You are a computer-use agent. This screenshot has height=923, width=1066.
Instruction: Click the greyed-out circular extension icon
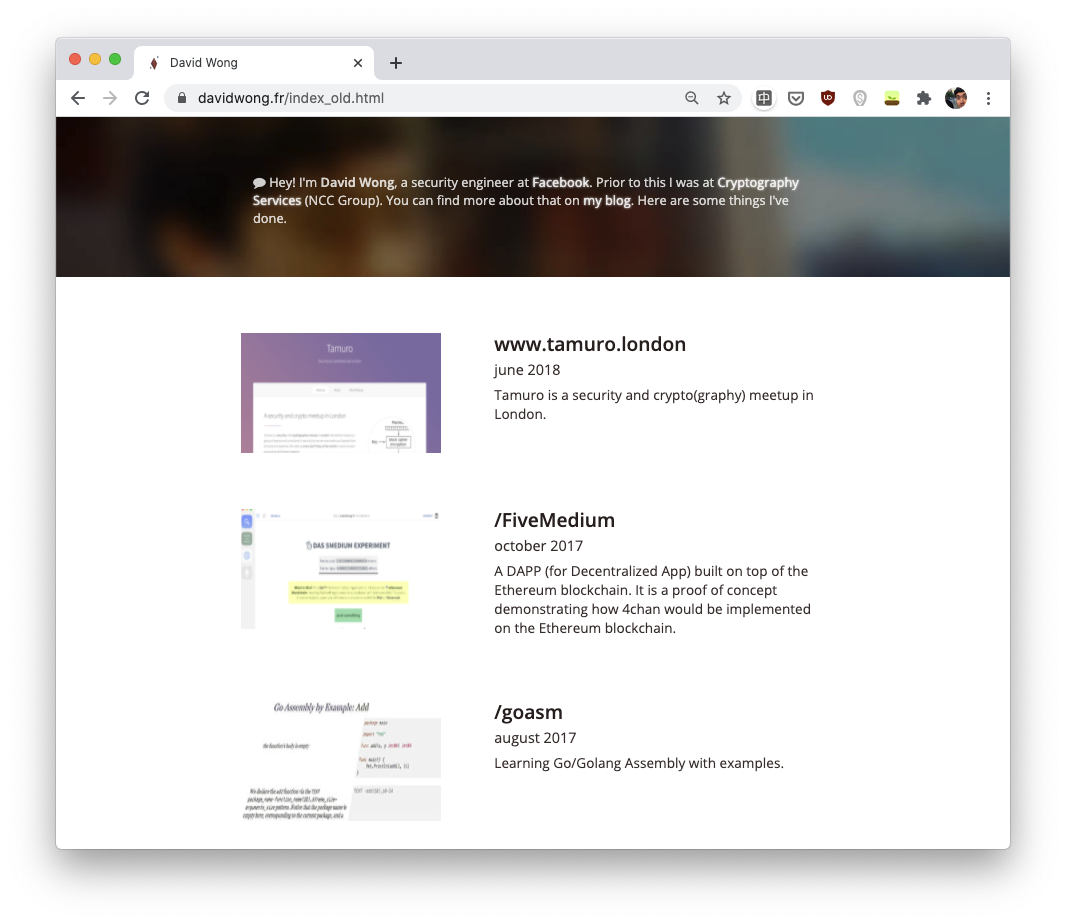(x=860, y=99)
